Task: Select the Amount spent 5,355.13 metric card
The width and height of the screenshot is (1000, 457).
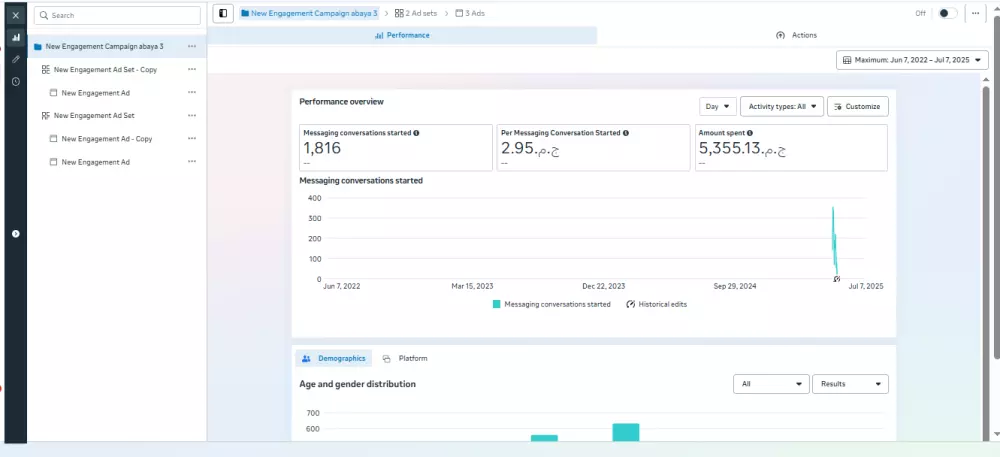Action: pos(791,148)
